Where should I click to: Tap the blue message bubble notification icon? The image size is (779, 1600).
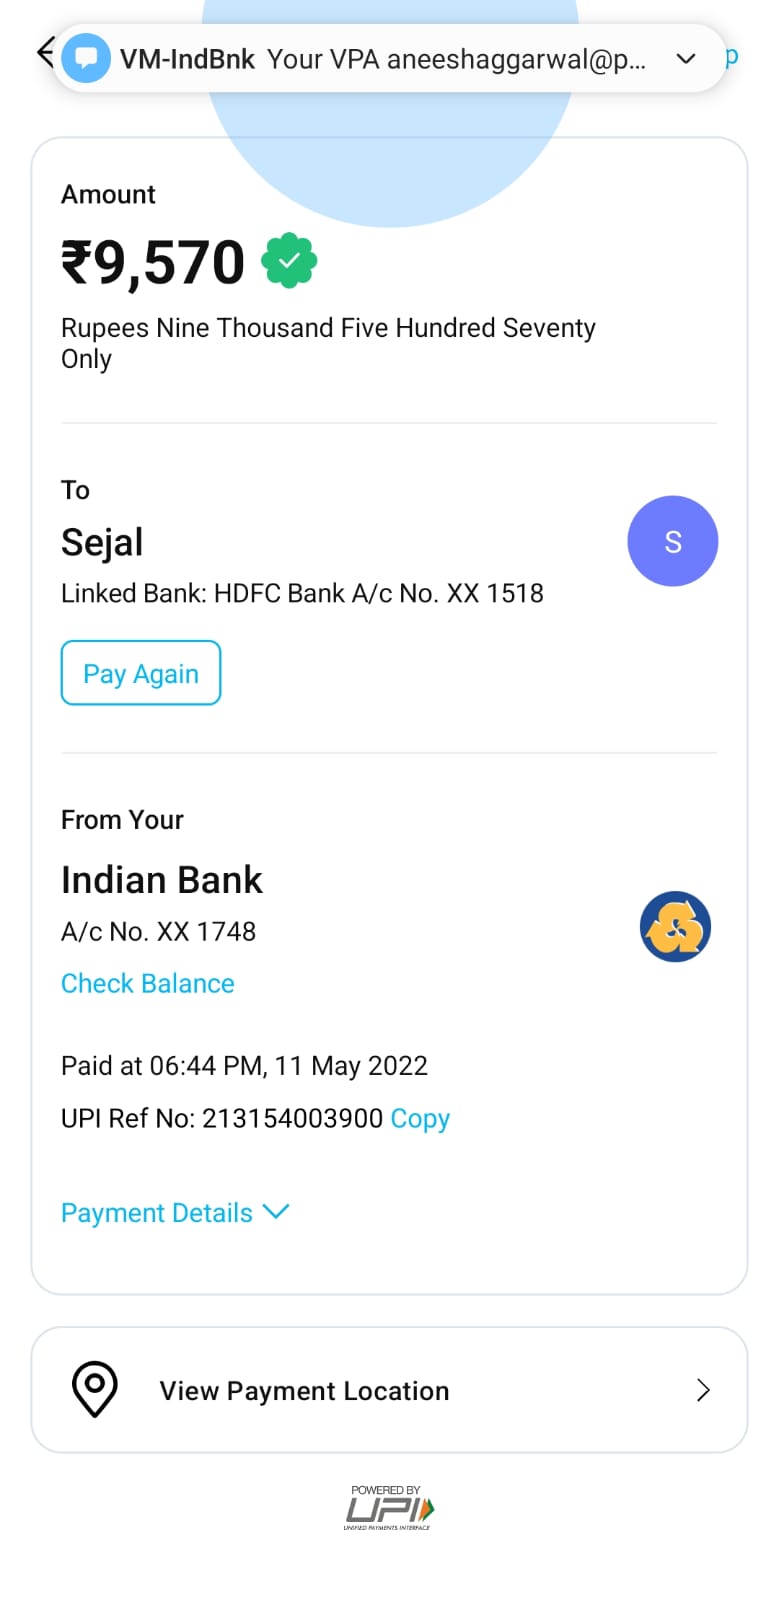click(x=86, y=59)
